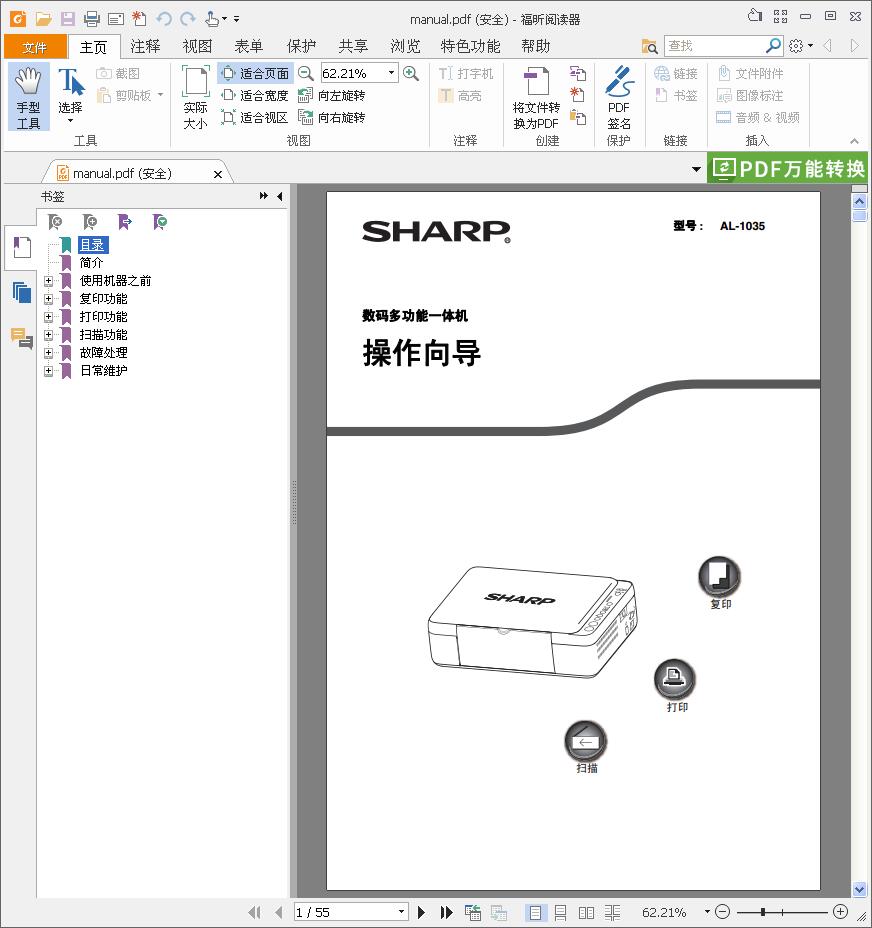Viewport: 872px width, 928px height.
Task: Open the zoom percentage dropdown in ribbon
Action: (x=391, y=73)
